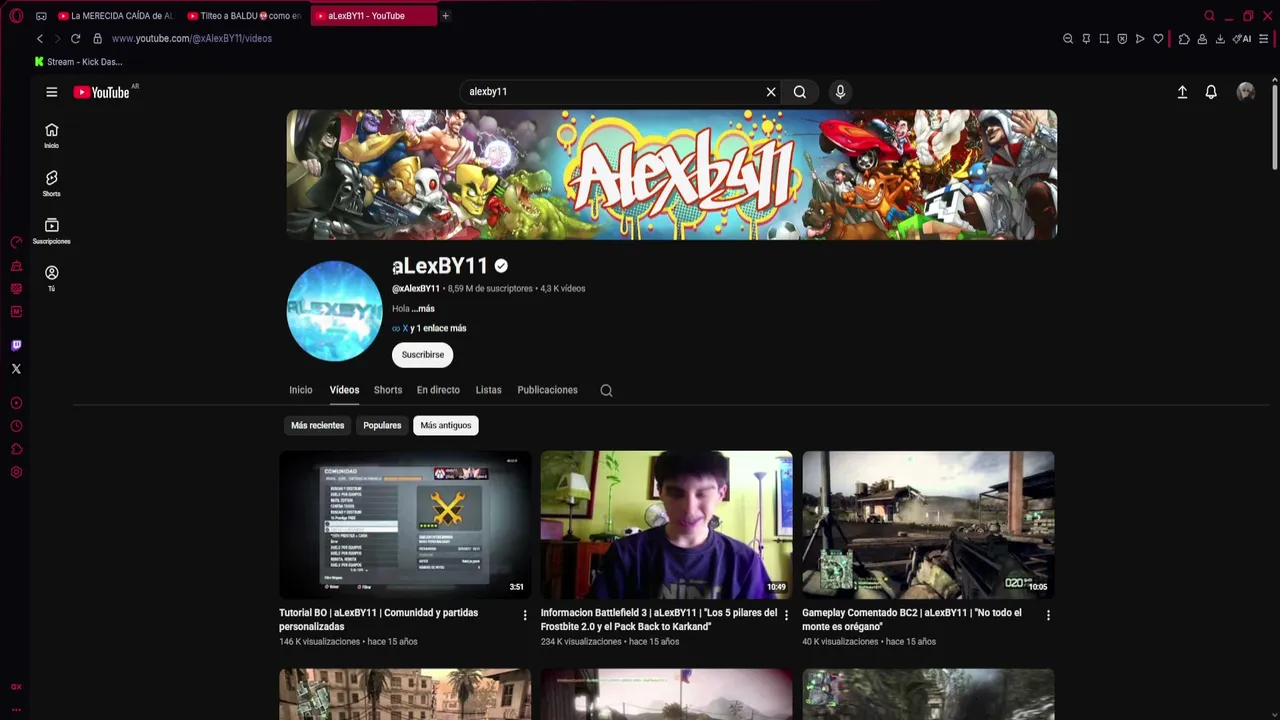The image size is (1280, 720).
Task: Open options menu for Battlefield 3 video
Action: point(786,616)
